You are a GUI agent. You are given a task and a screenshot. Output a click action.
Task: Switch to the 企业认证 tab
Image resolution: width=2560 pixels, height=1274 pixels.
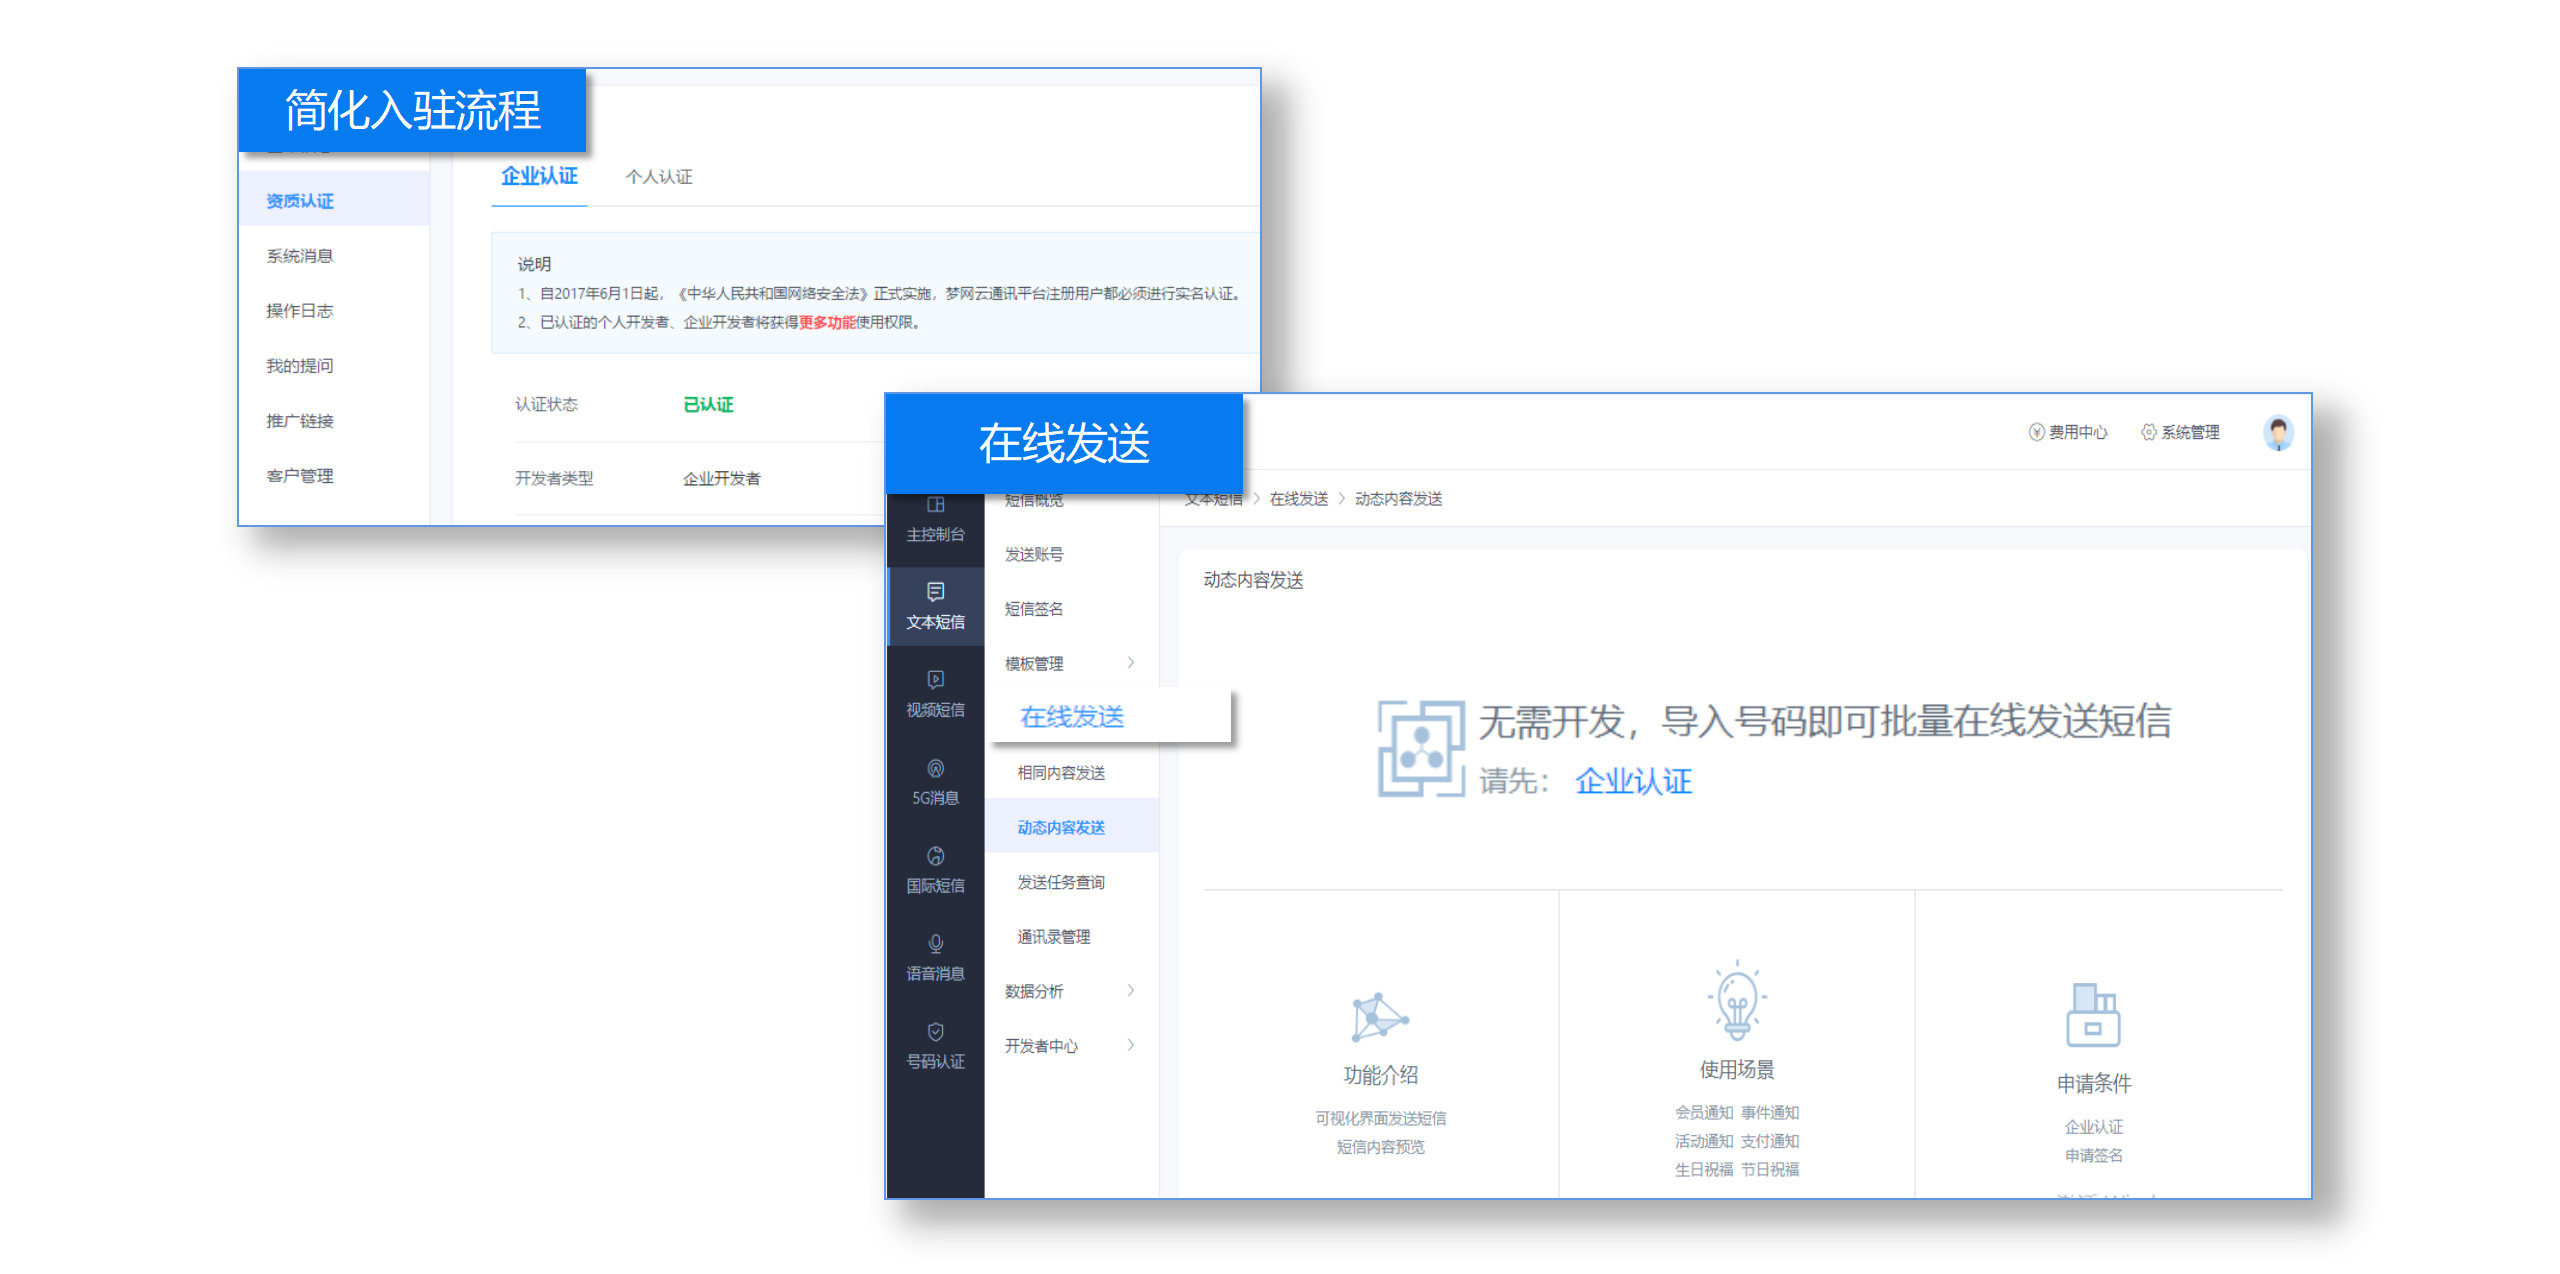click(x=539, y=176)
